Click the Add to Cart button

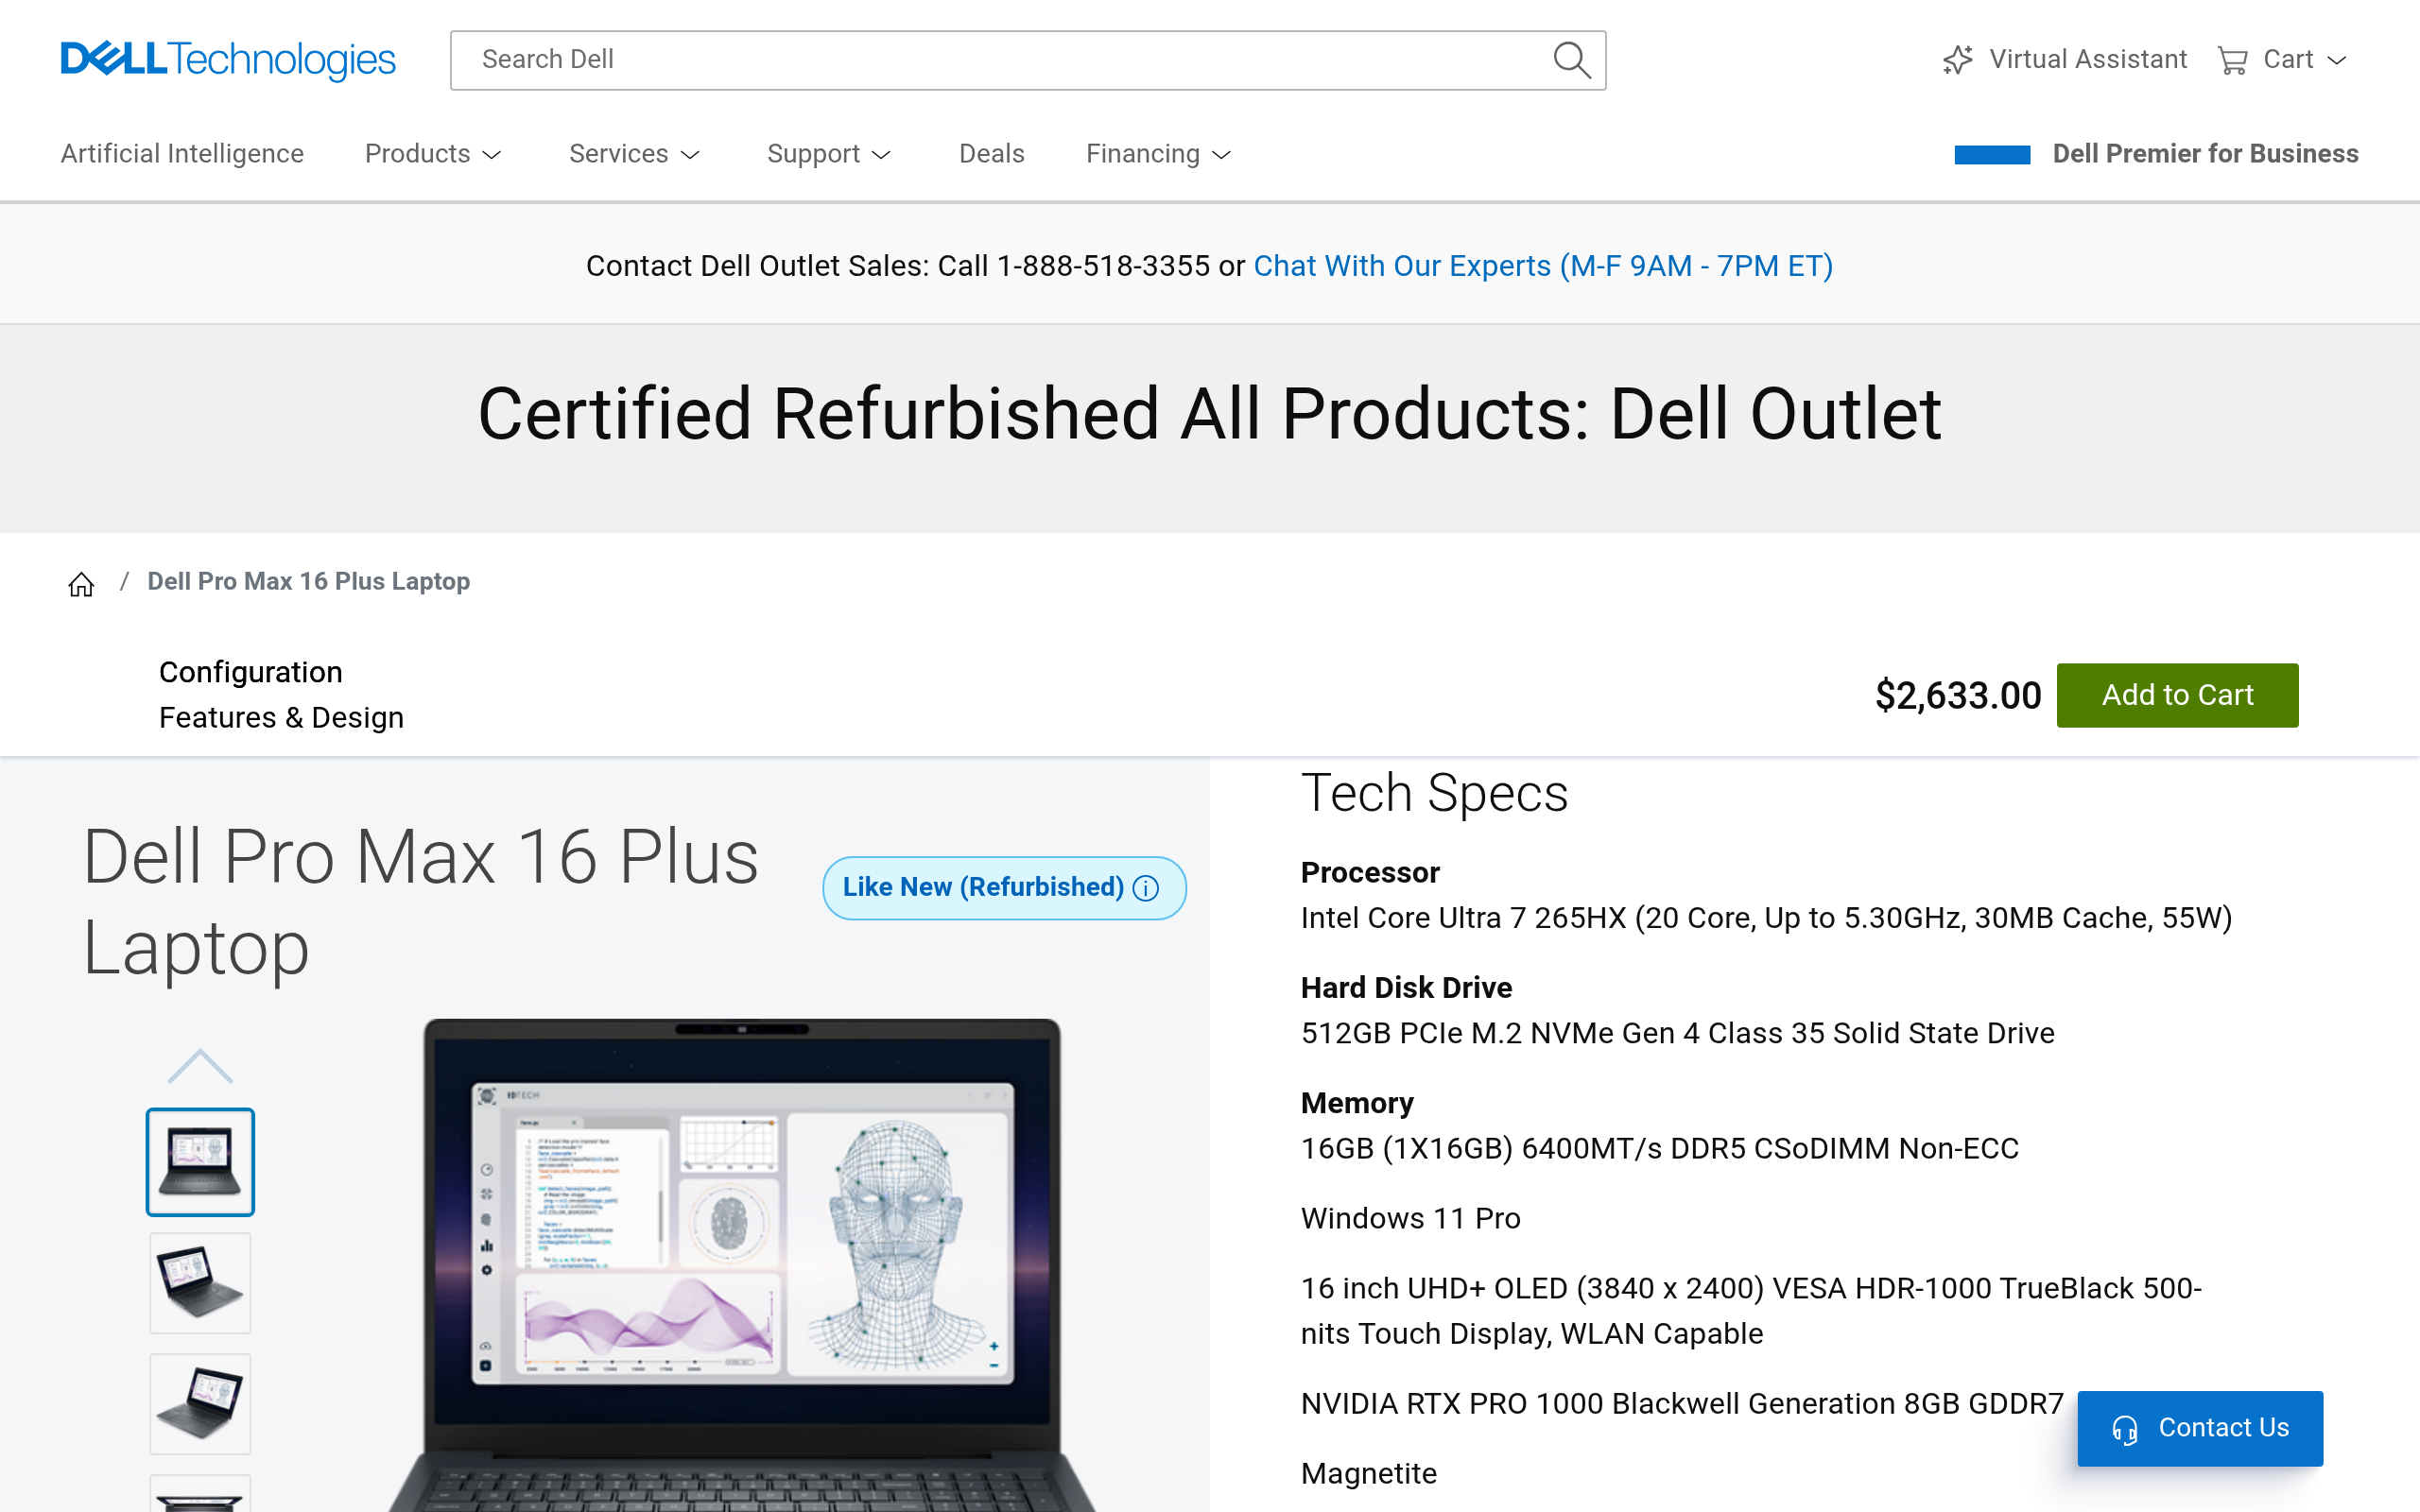pyautogui.click(x=2177, y=695)
